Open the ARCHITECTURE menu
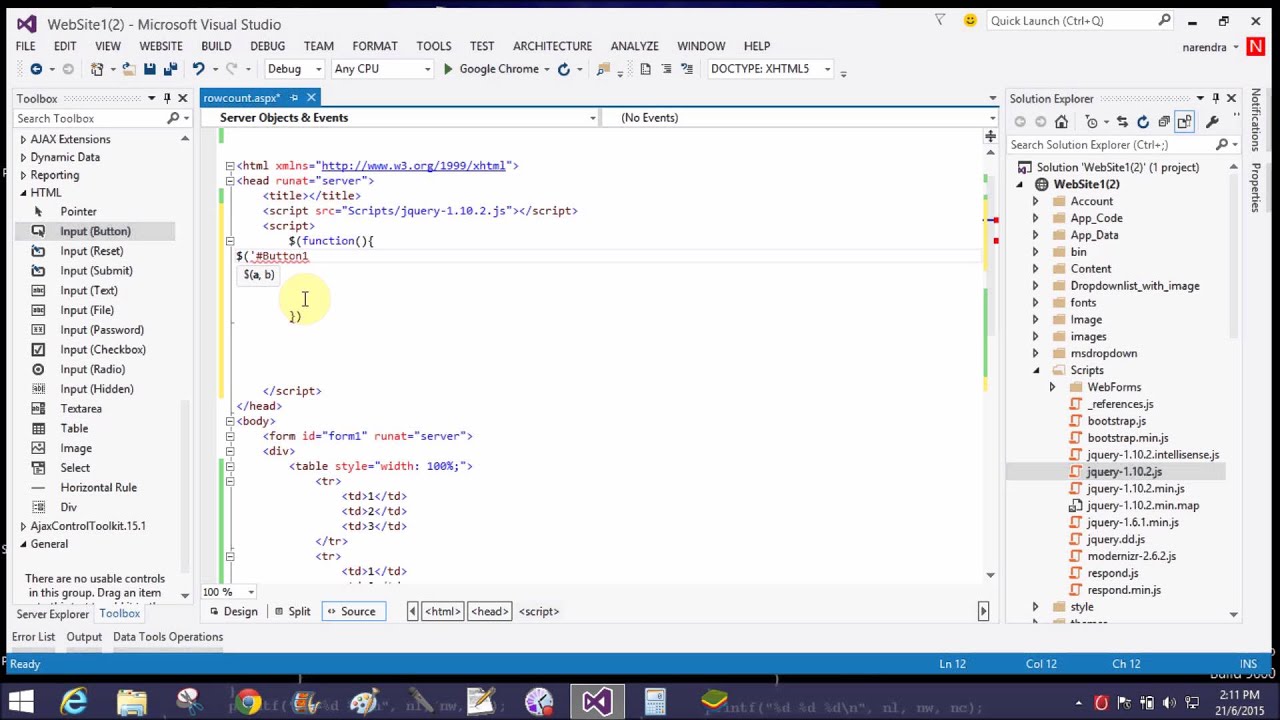Screen dimensions: 1280x720 coord(552,46)
